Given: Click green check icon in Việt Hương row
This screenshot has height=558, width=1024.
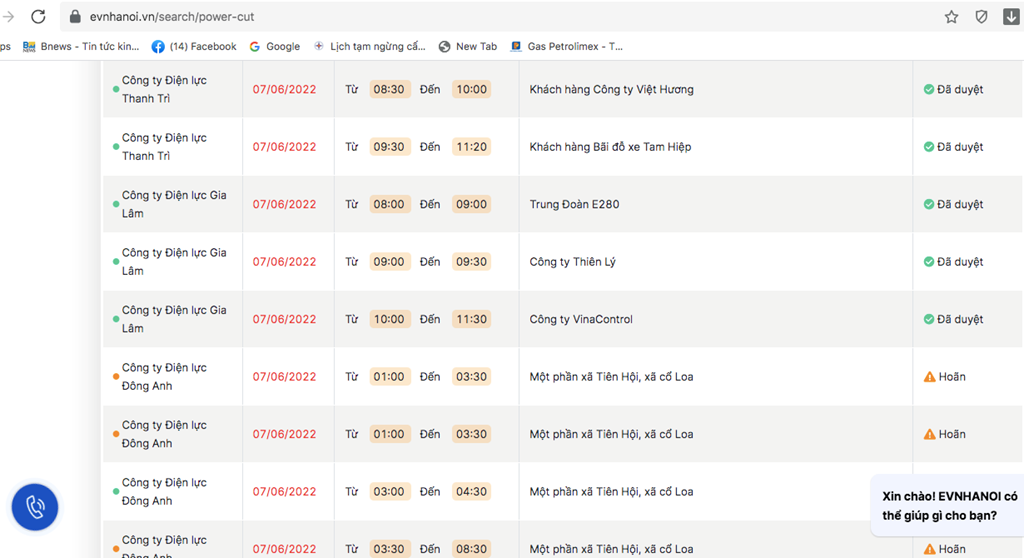Looking at the screenshot, I should (x=929, y=90).
